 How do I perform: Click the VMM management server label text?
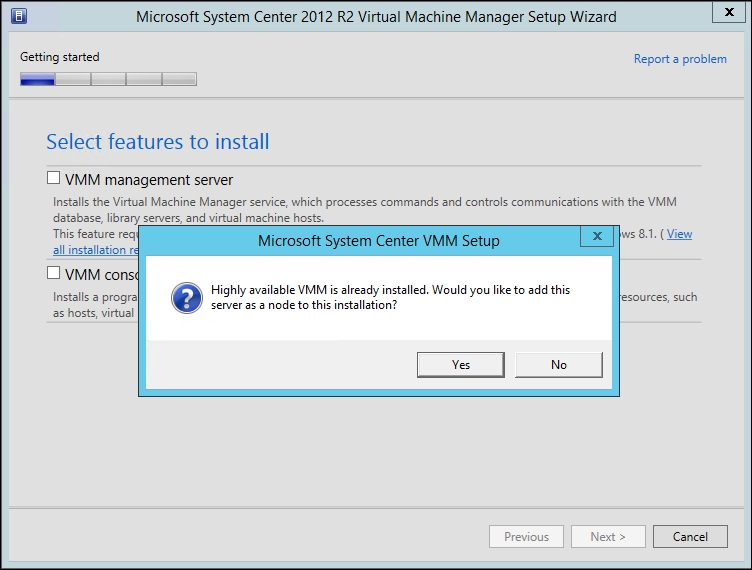(149, 180)
